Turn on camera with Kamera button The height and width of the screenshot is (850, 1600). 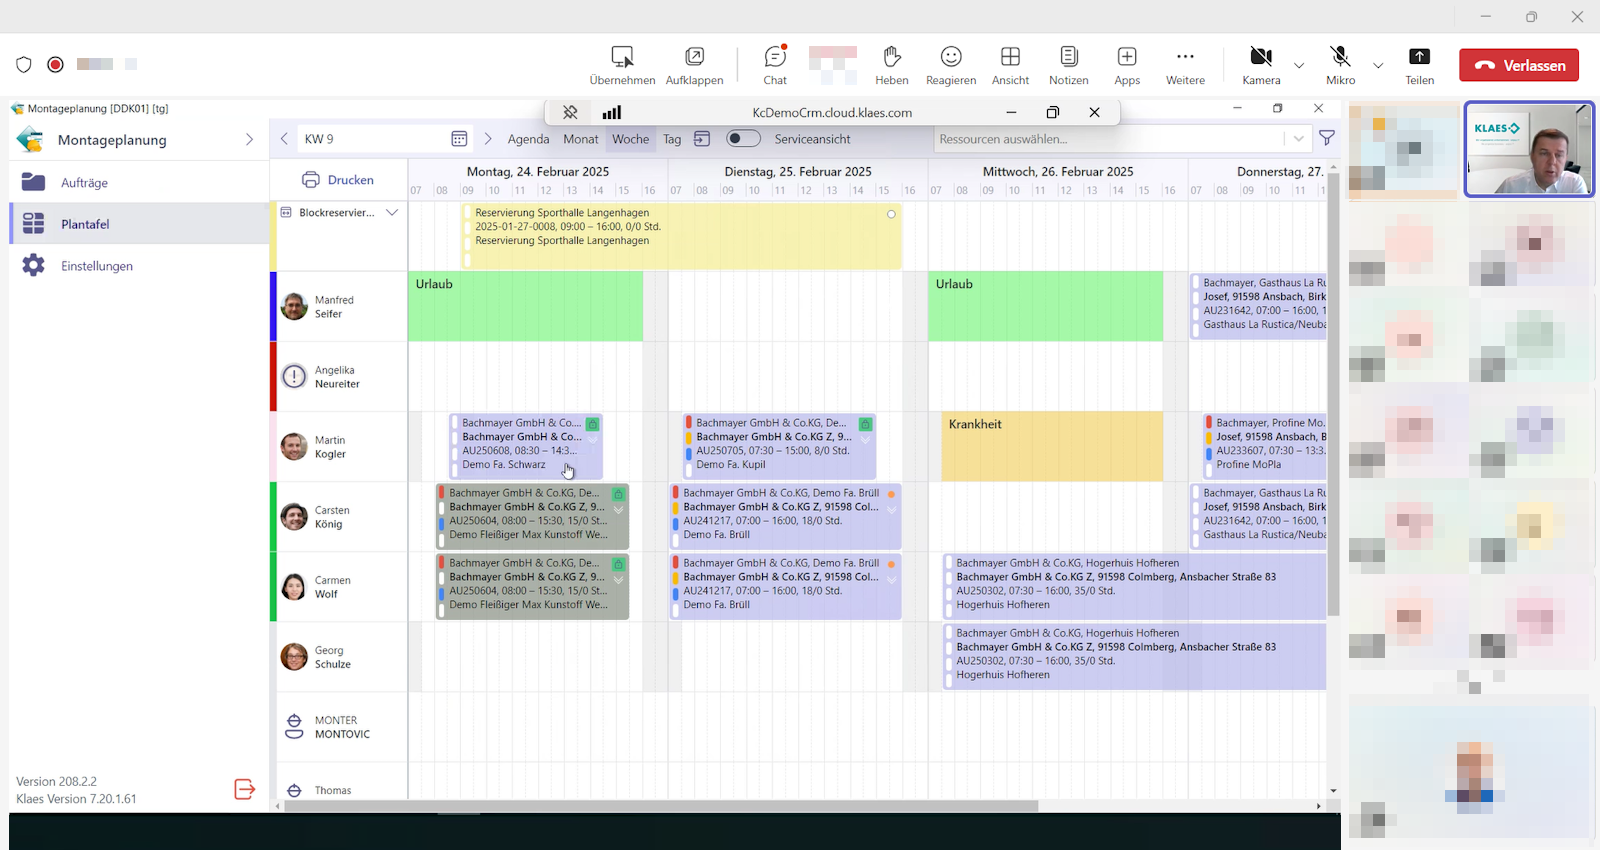point(1261,65)
